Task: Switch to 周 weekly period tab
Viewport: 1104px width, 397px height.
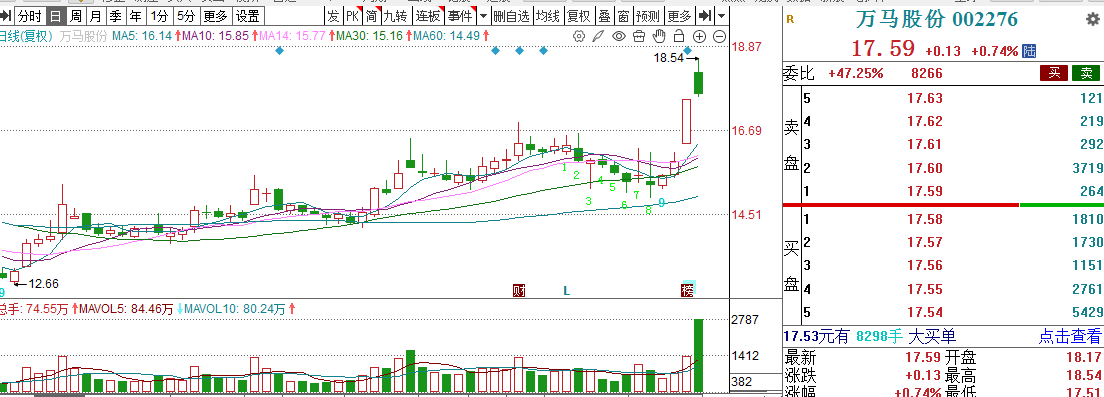Action: (x=75, y=15)
